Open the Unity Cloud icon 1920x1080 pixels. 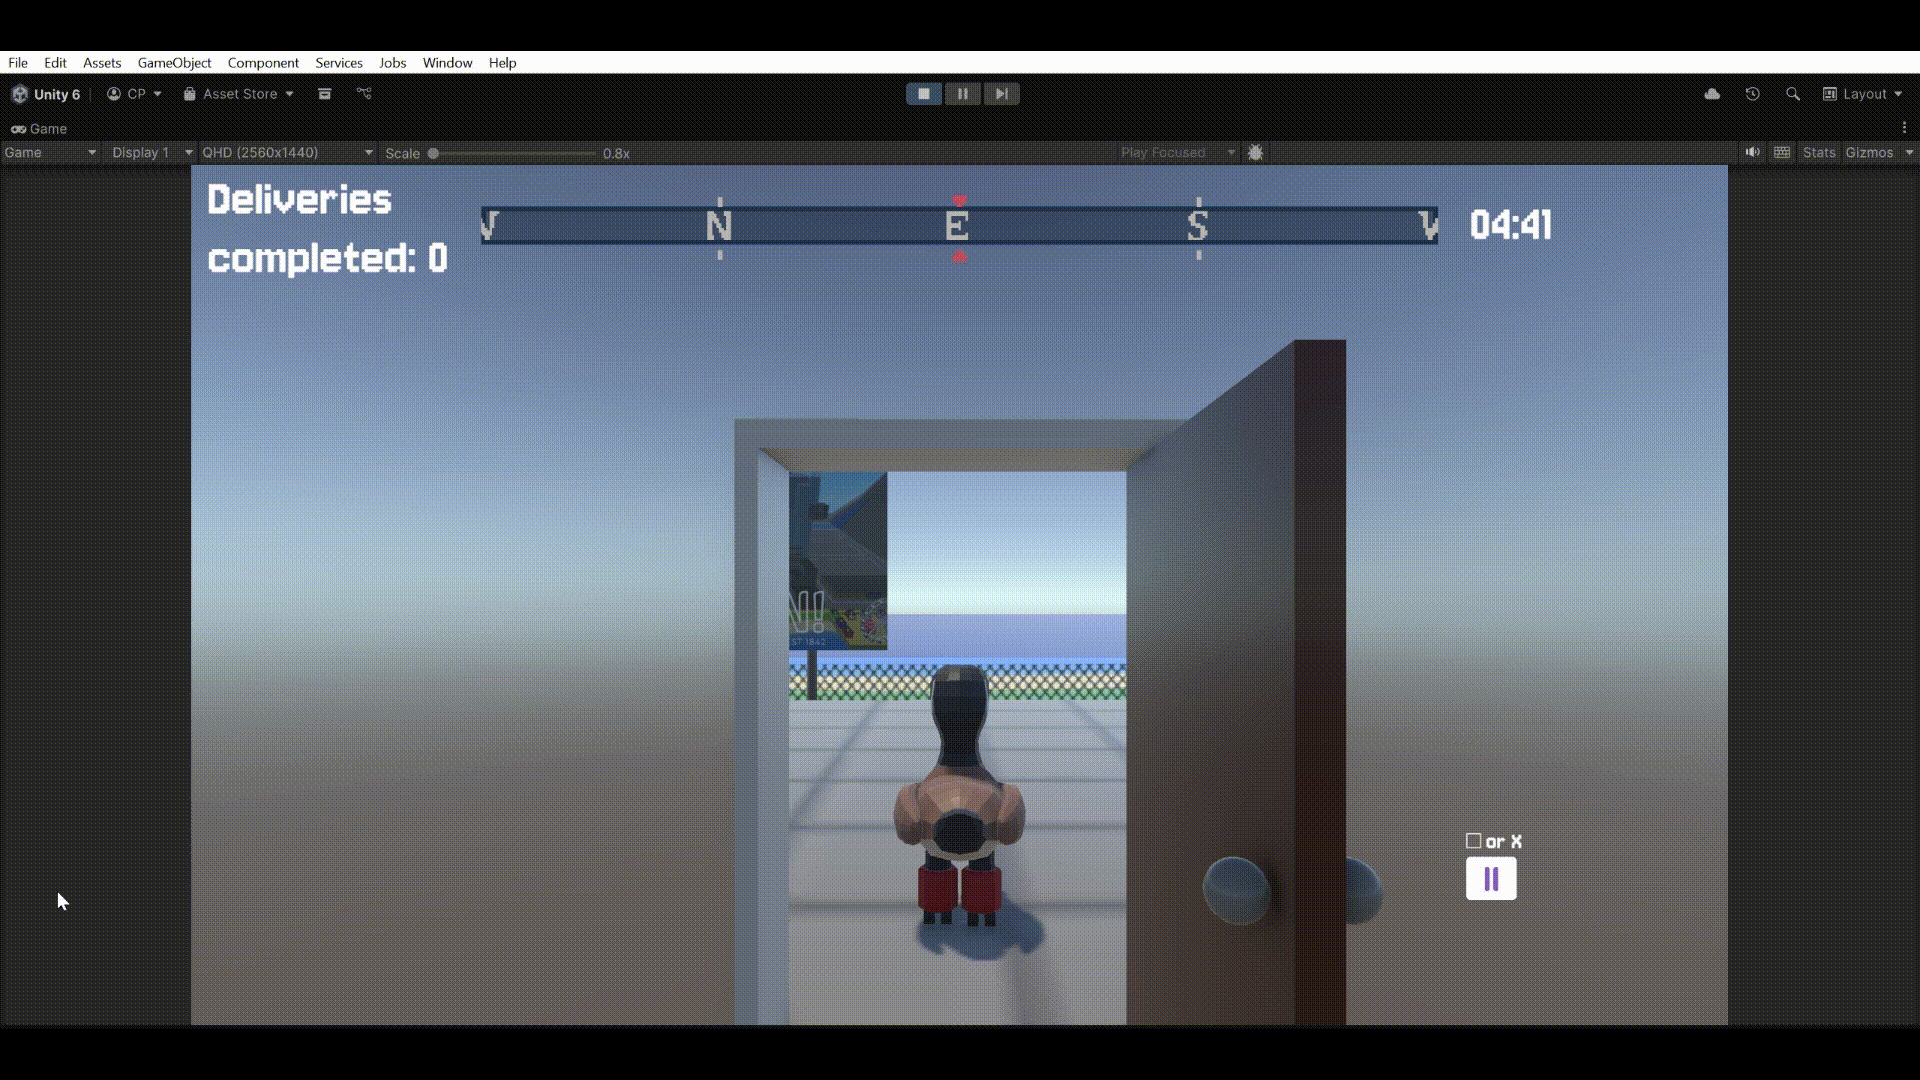(x=1712, y=94)
